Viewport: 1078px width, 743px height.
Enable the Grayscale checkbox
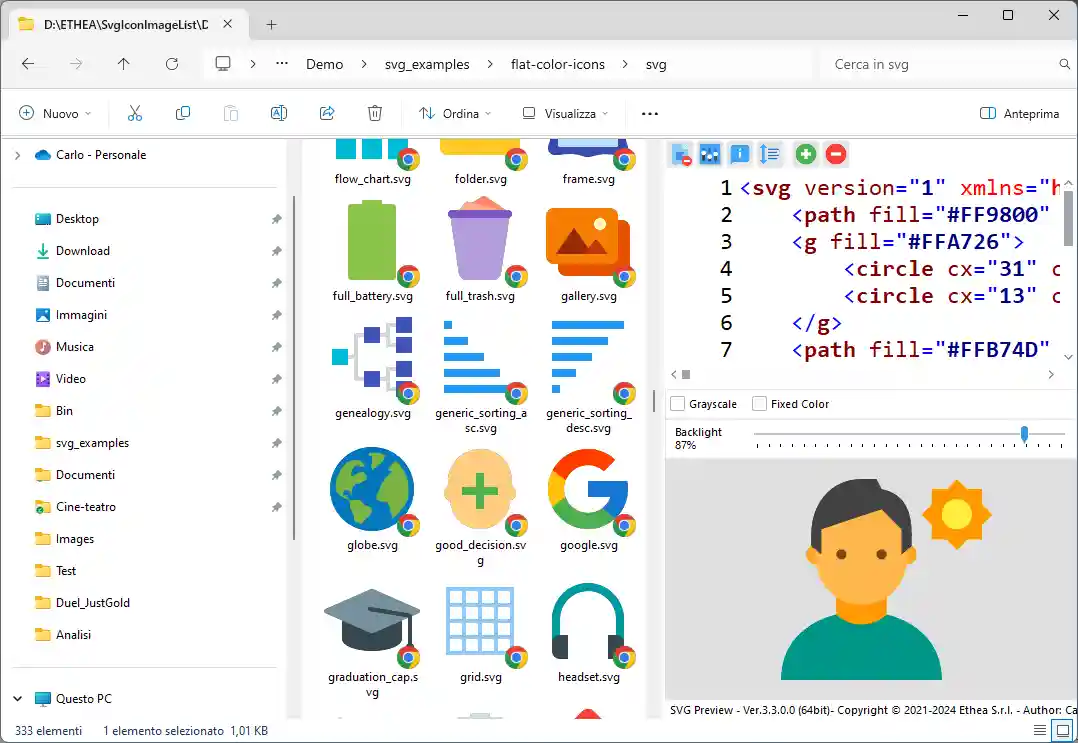pos(678,404)
